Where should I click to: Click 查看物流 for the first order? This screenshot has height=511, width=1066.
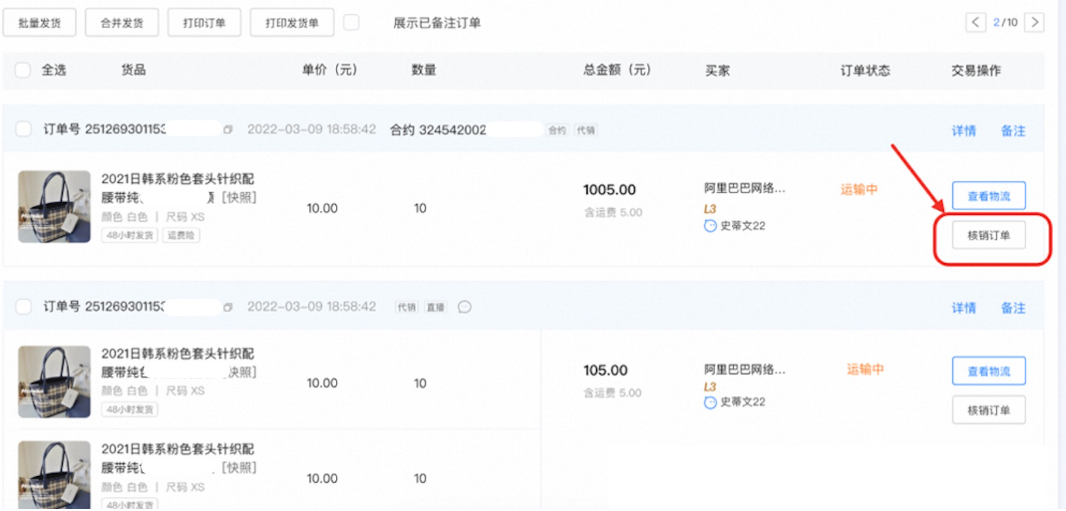tap(988, 195)
